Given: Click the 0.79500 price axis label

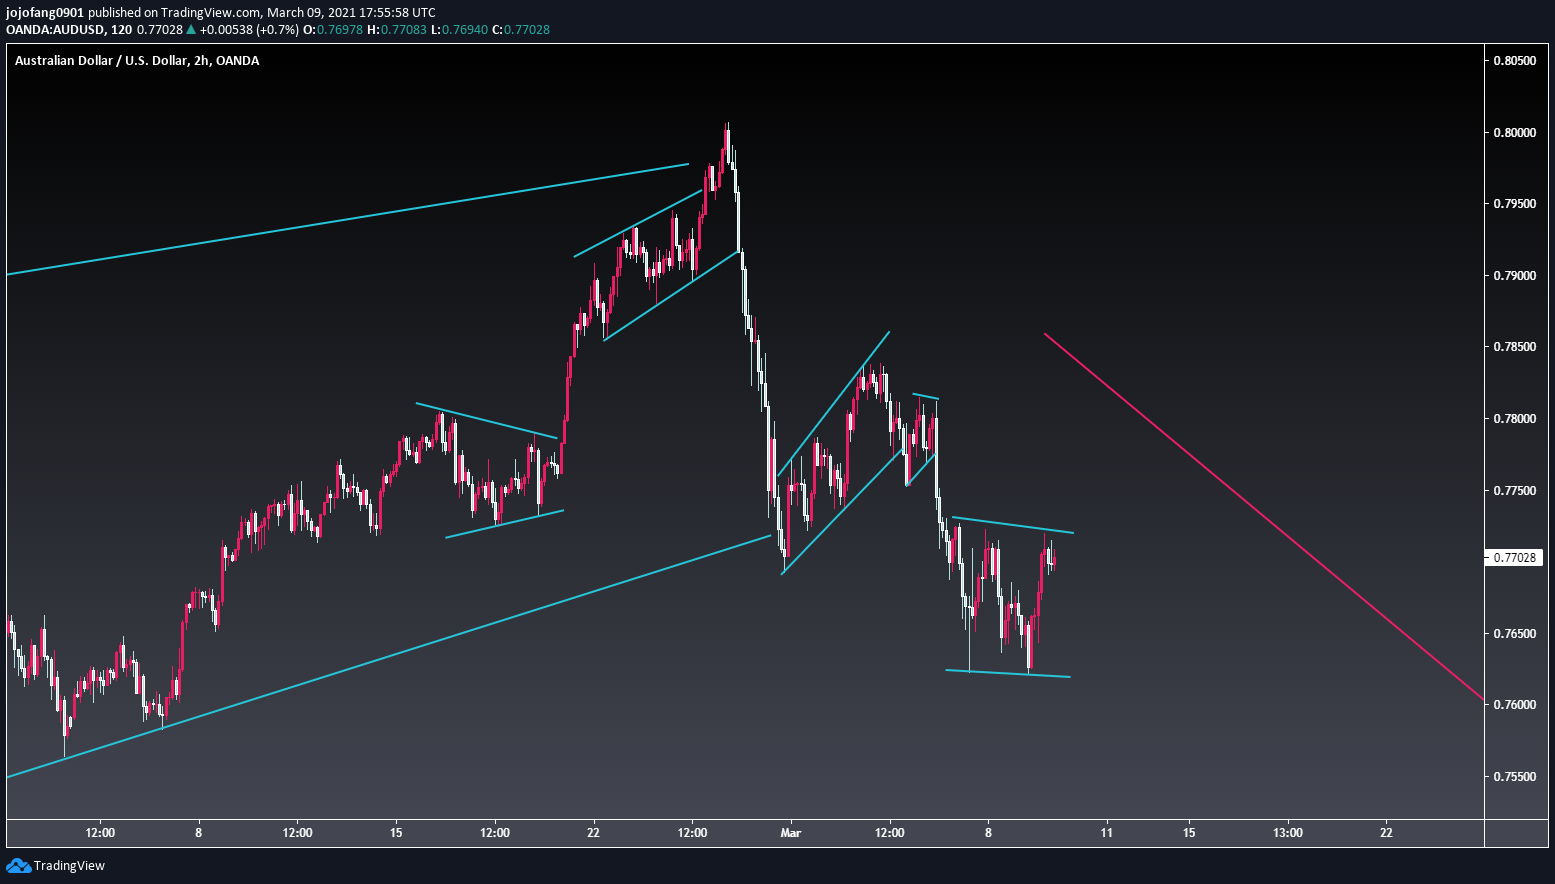Looking at the screenshot, I should pyautogui.click(x=1514, y=204).
